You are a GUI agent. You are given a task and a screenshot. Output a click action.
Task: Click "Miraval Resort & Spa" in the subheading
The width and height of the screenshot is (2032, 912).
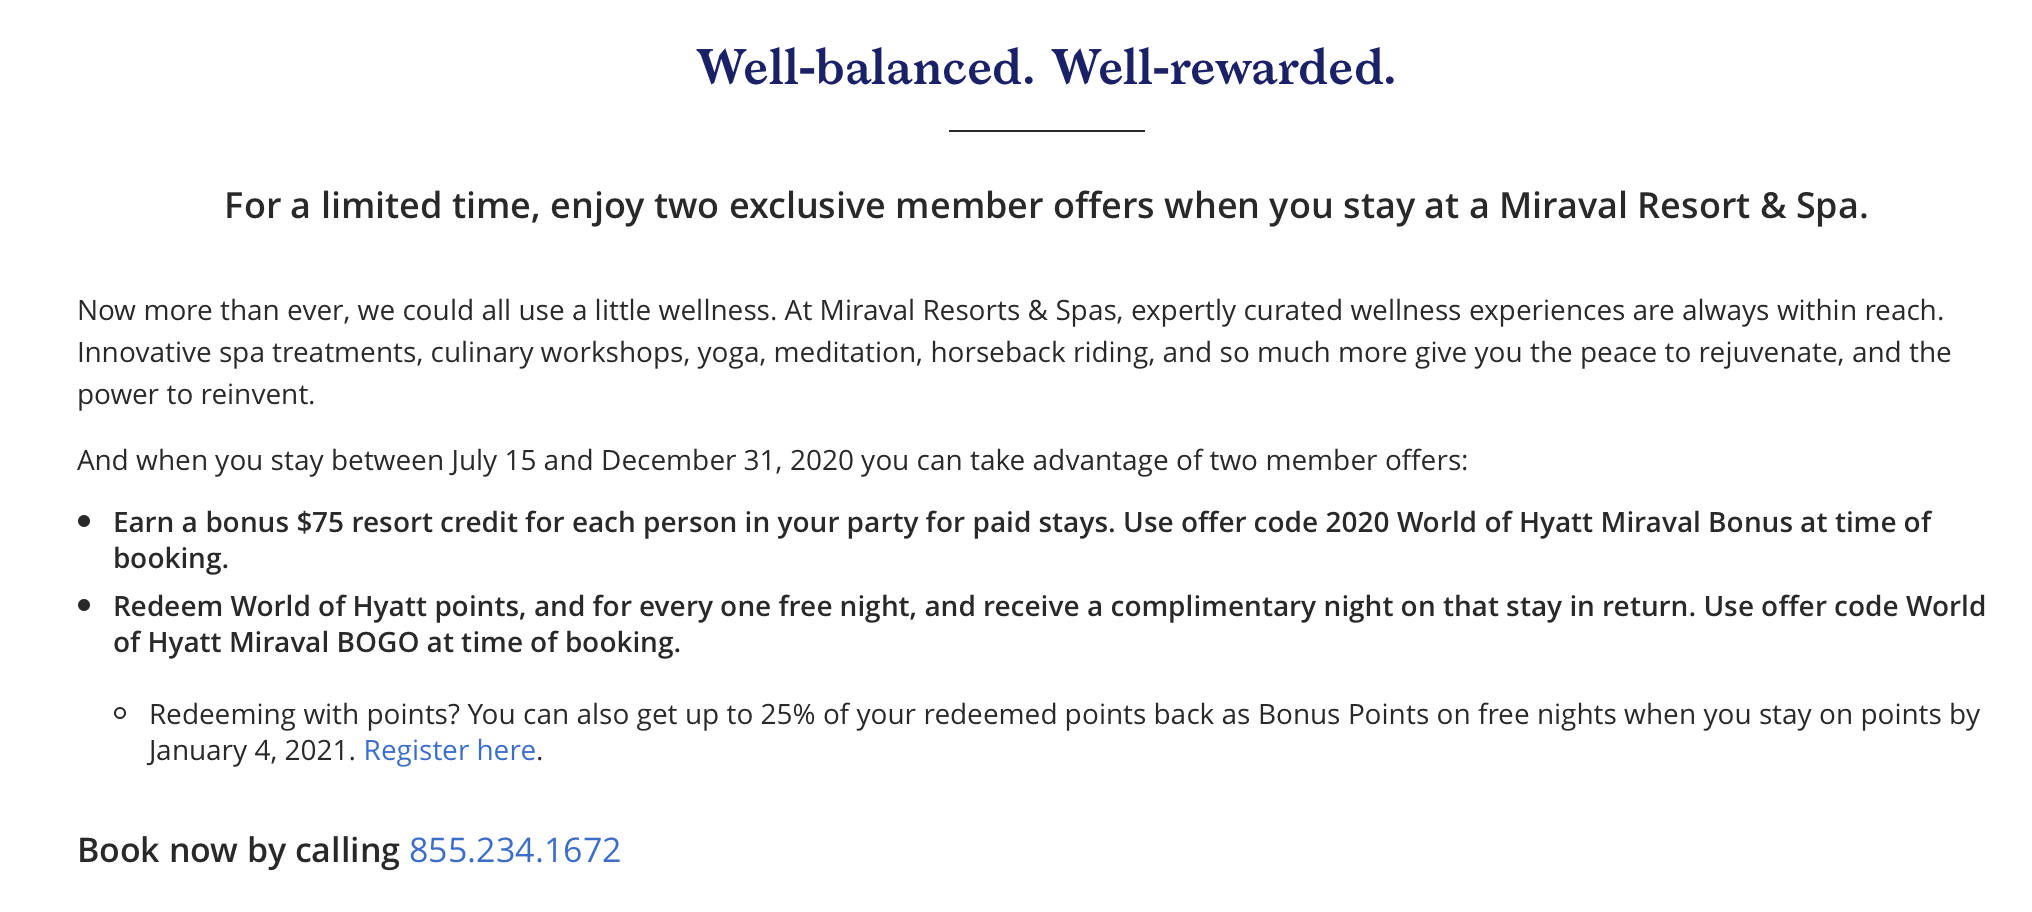point(1683,205)
